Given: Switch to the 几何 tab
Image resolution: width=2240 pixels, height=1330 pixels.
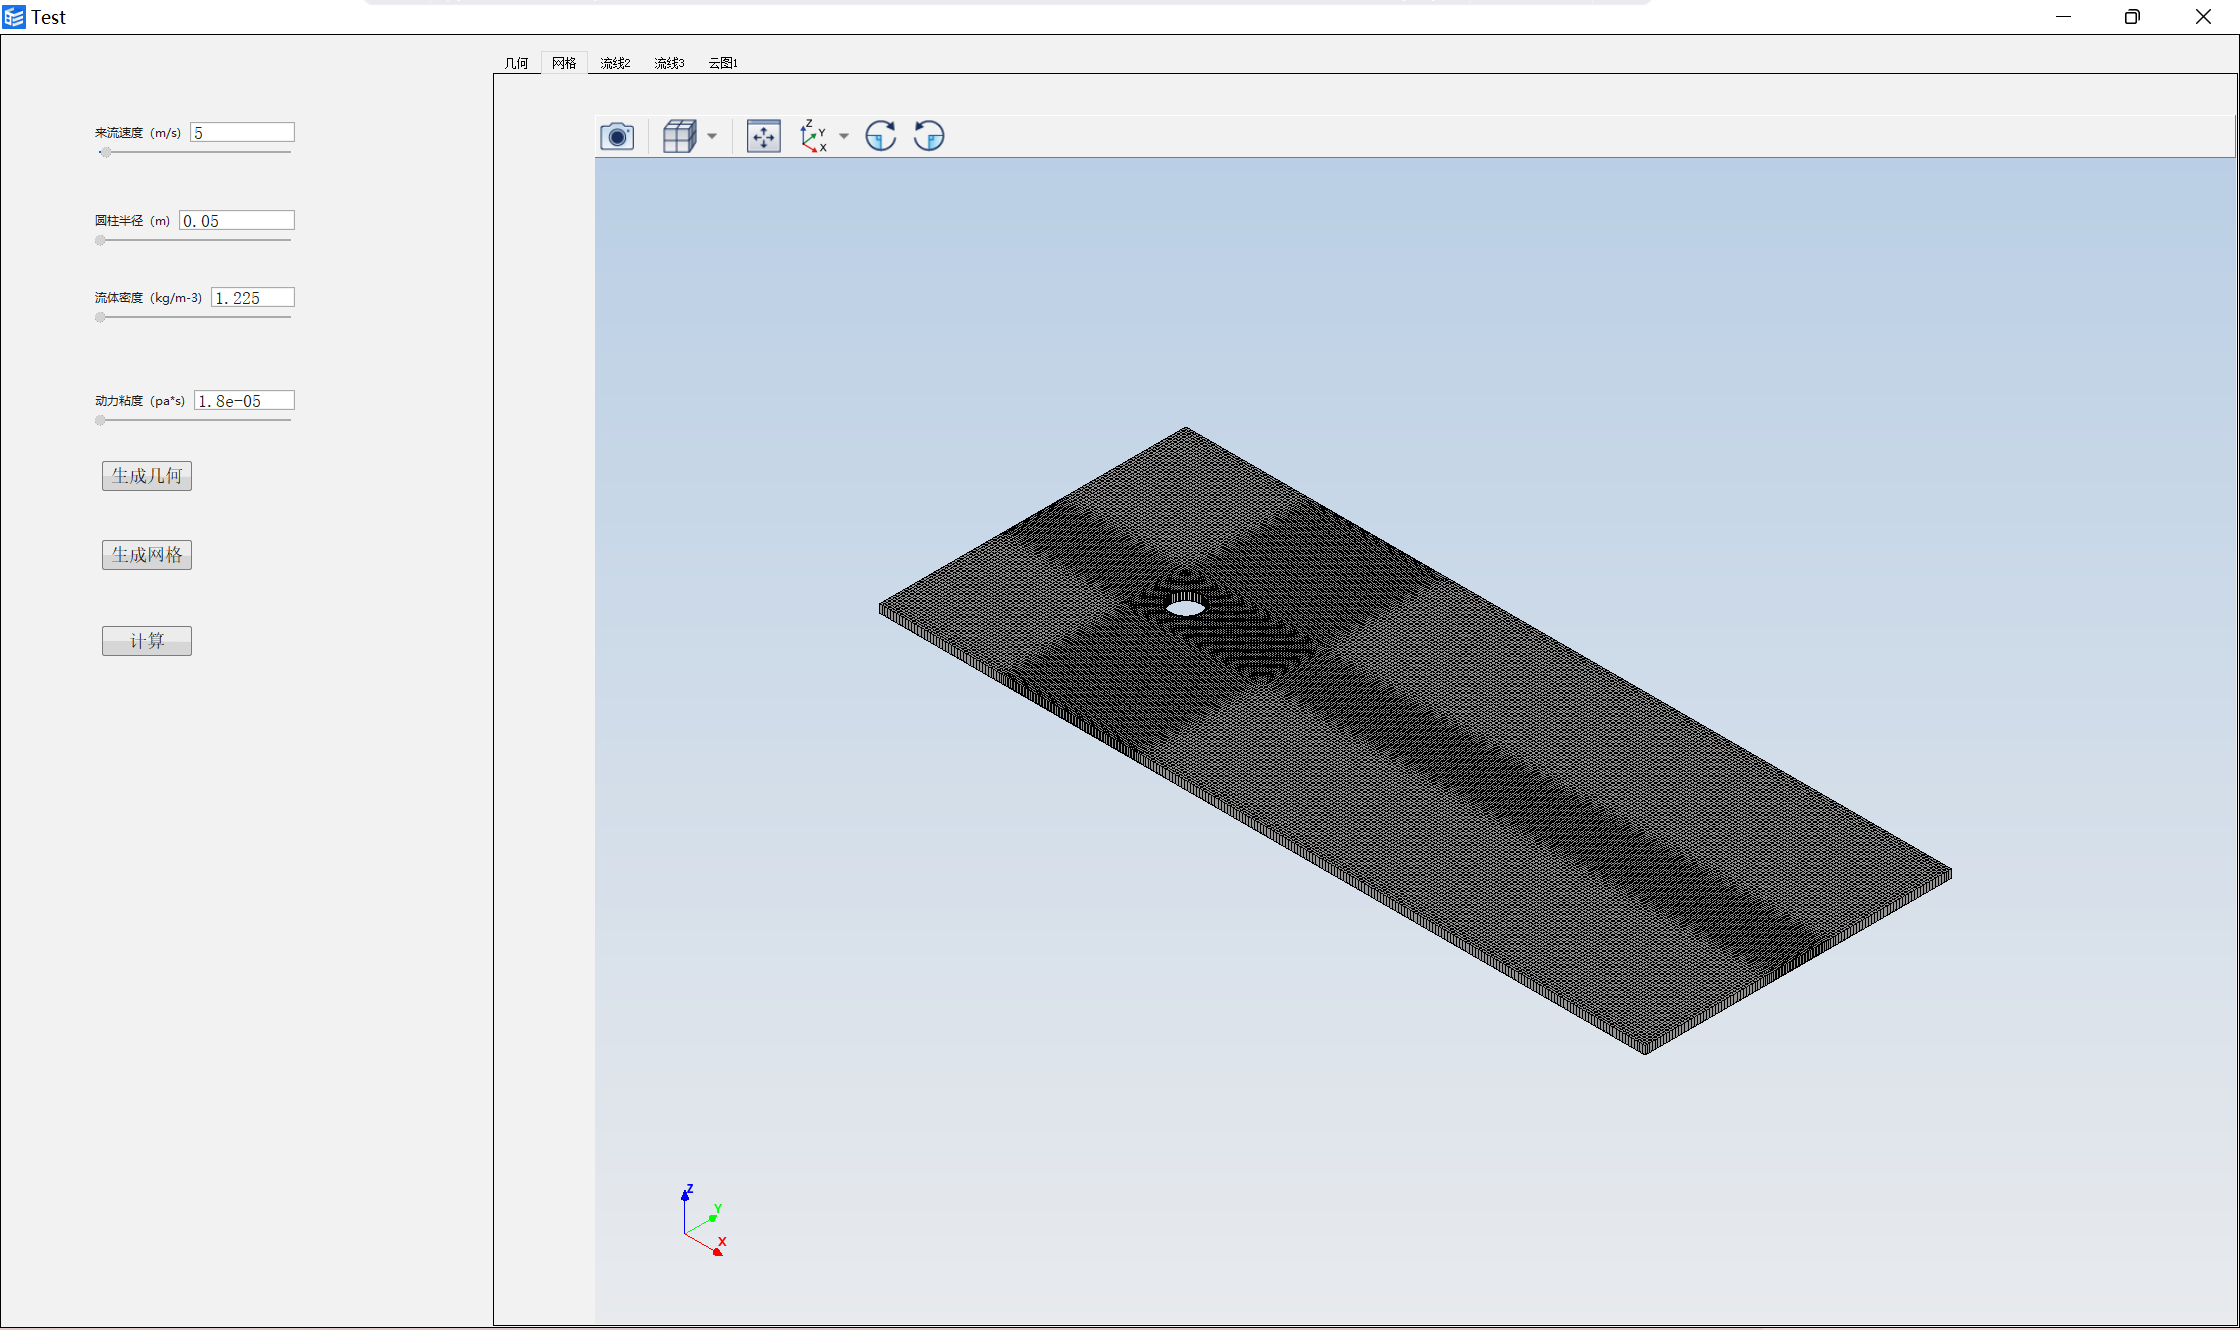Looking at the screenshot, I should point(516,63).
